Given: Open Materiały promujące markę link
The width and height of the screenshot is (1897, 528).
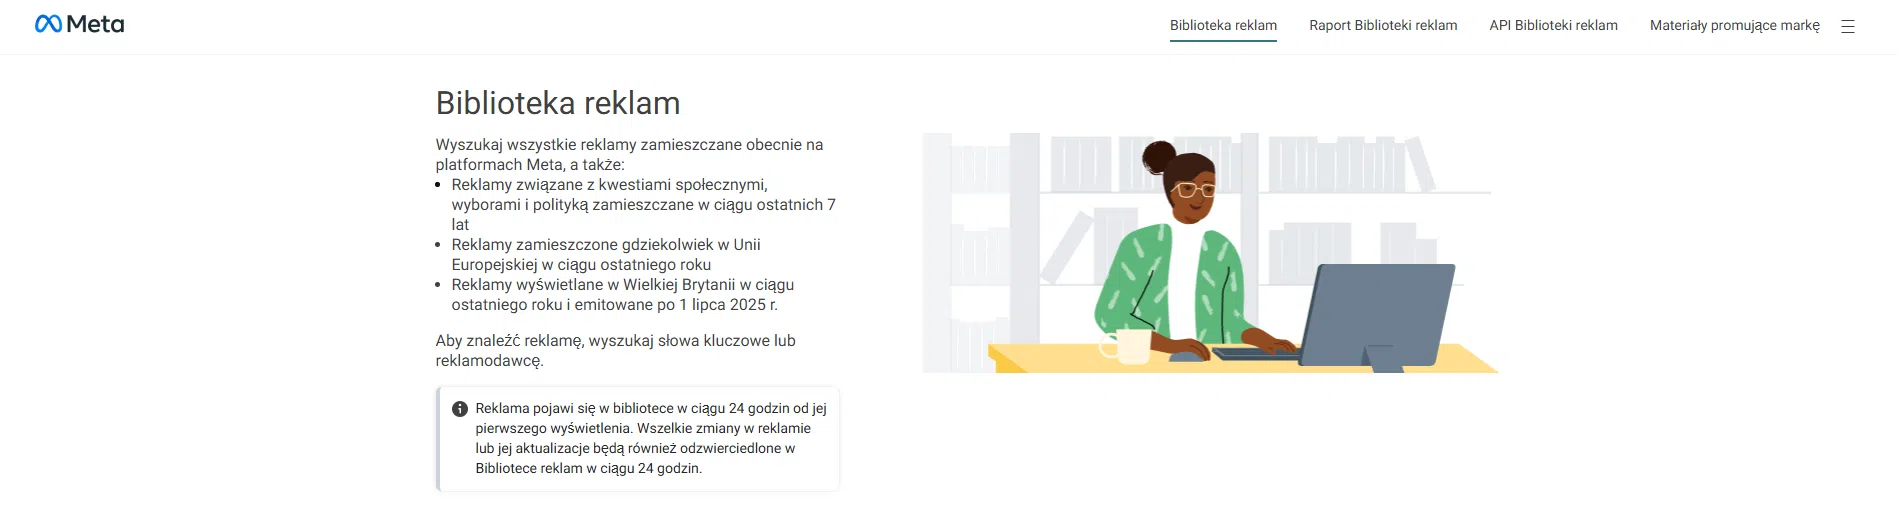Looking at the screenshot, I should [x=1734, y=26].
